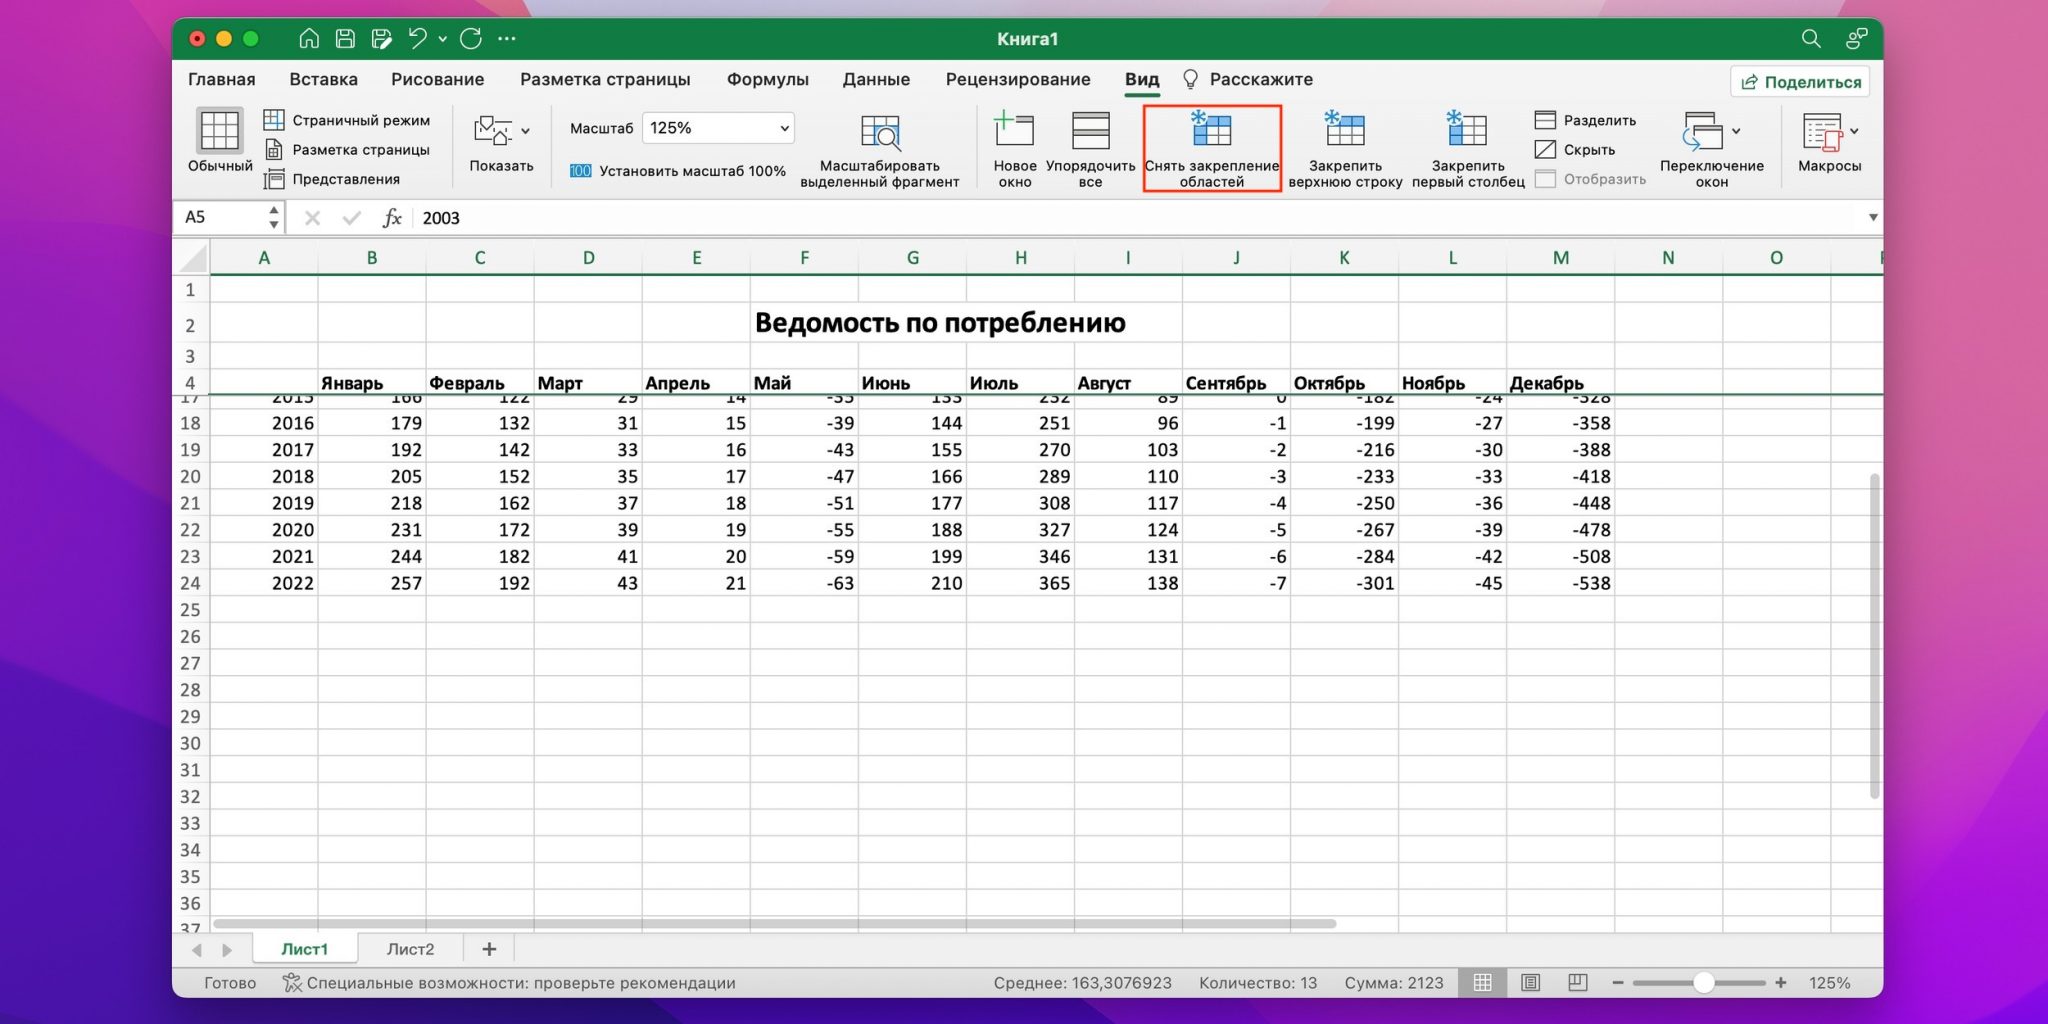
Task: Click the Home icon in title bar
Action: (309, 39)
